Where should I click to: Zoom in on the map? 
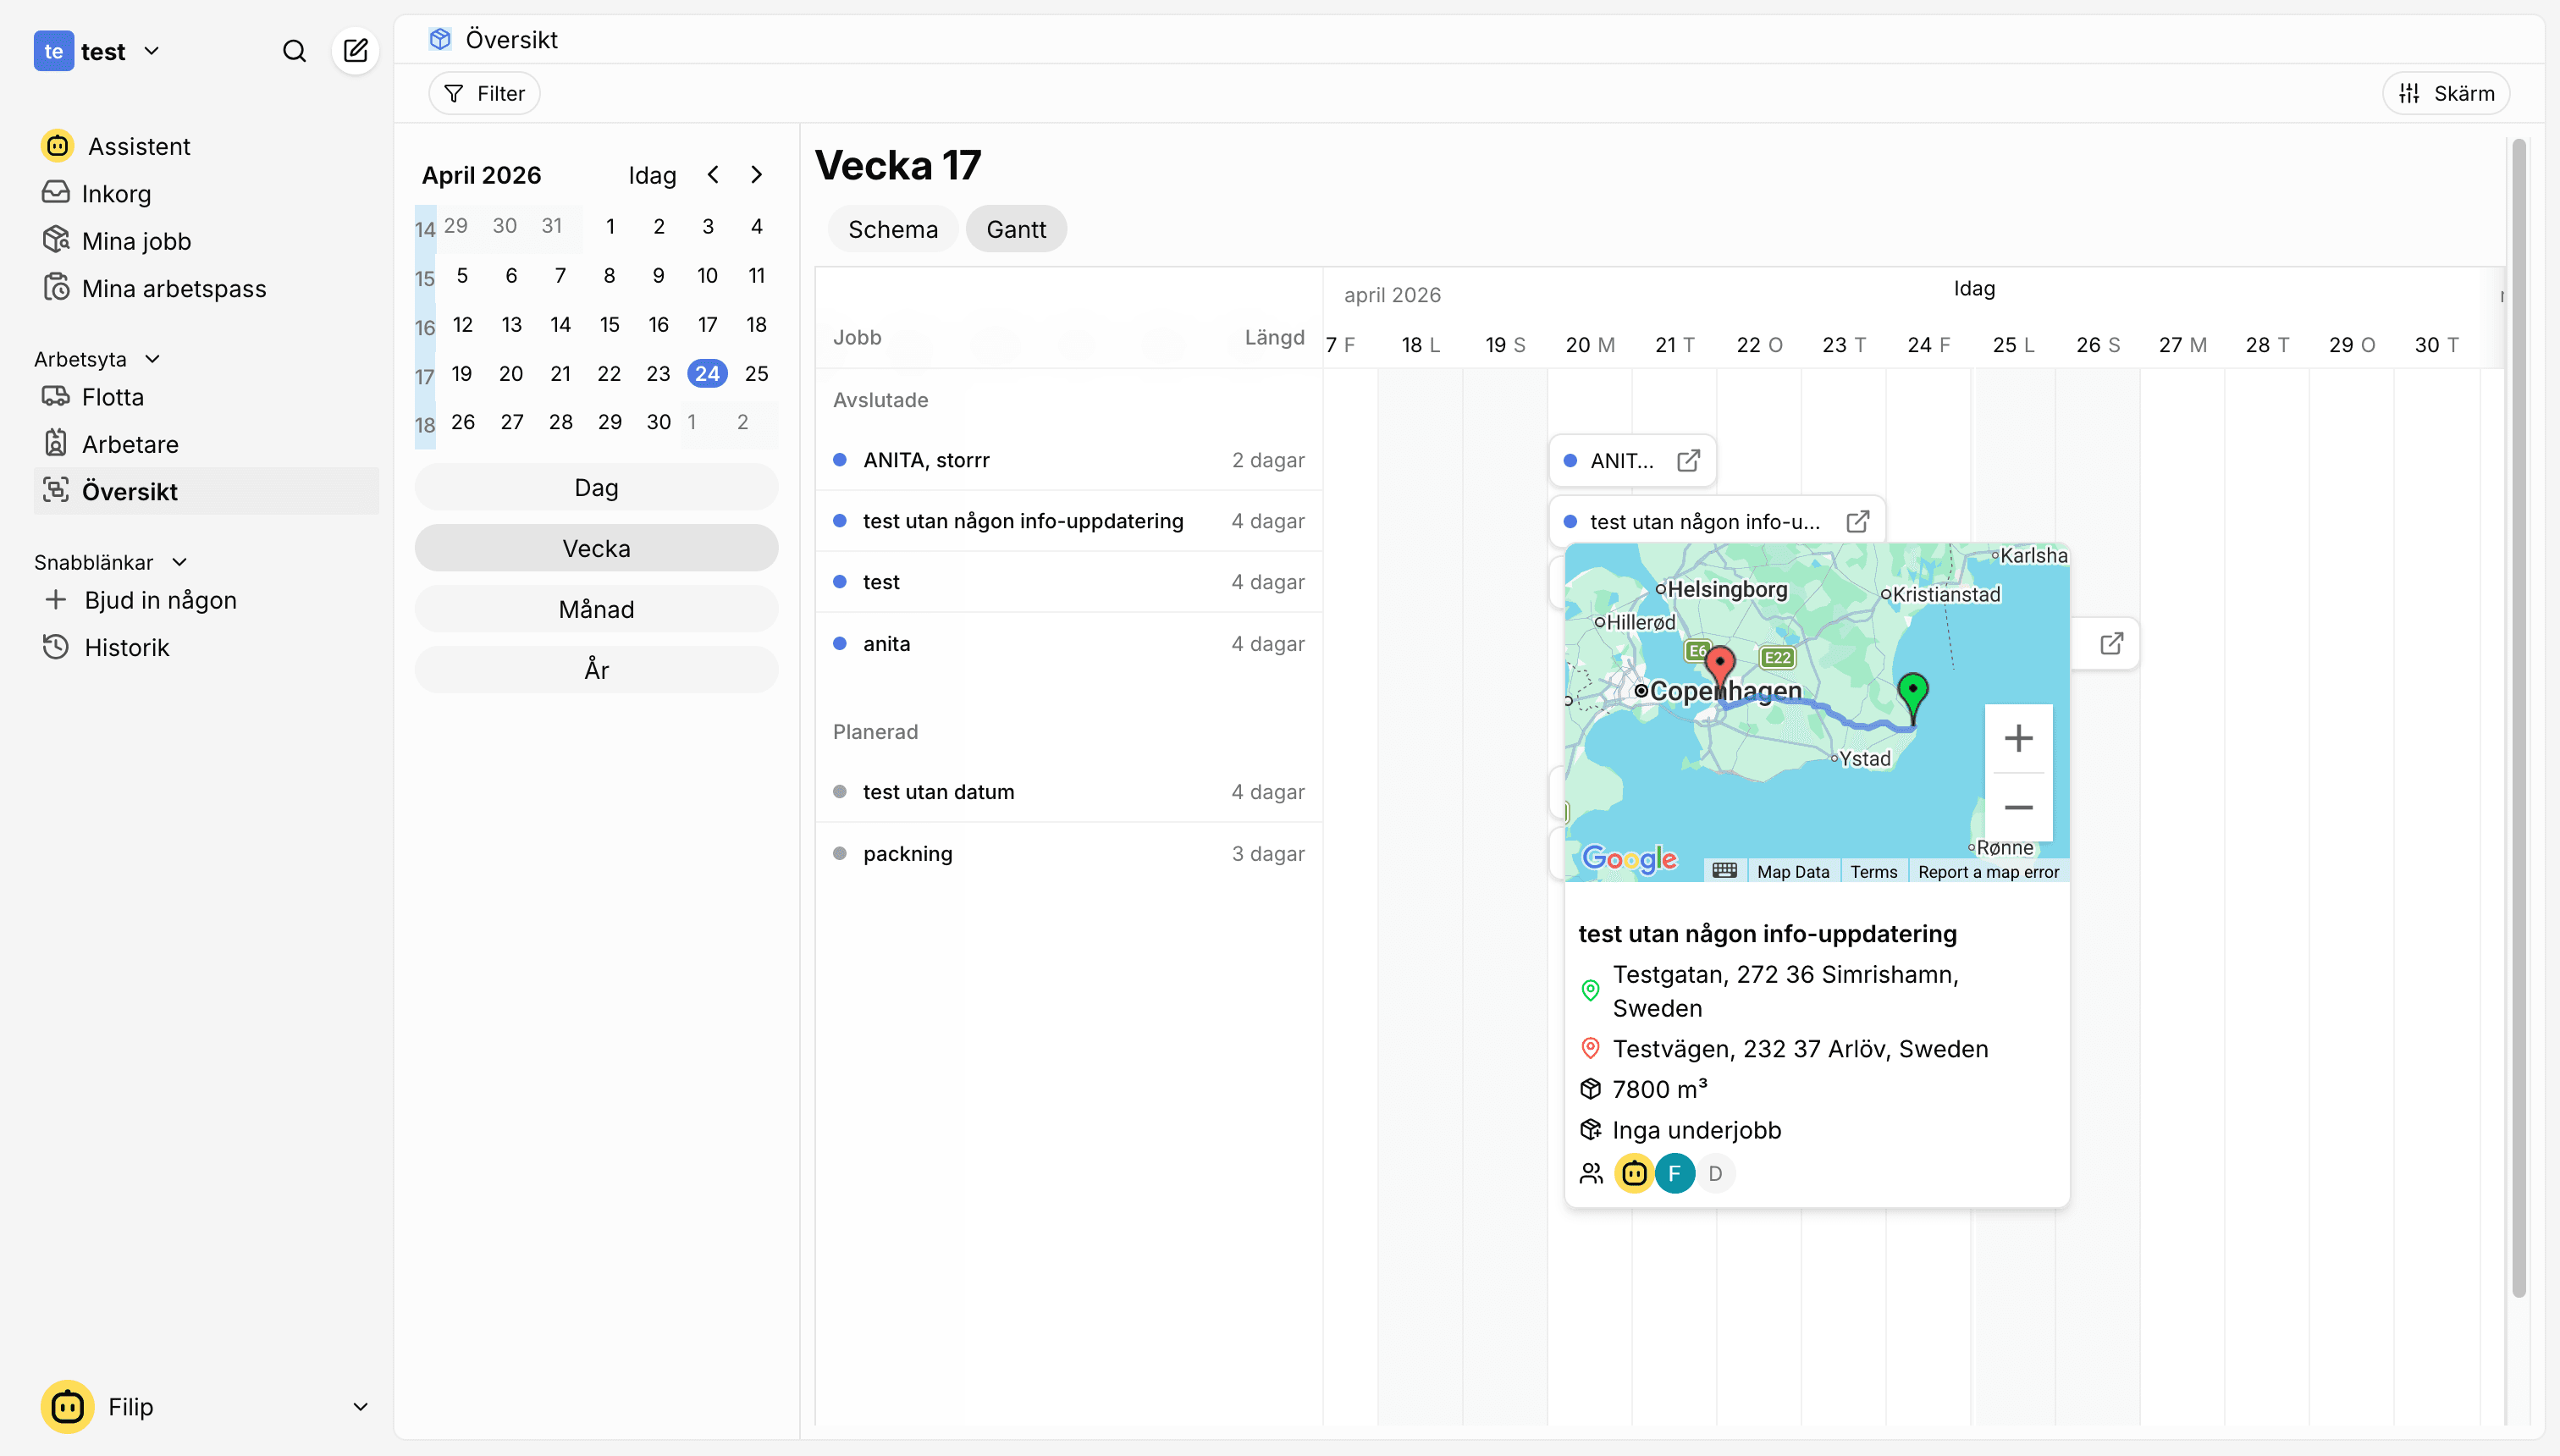click(2018, 738)
